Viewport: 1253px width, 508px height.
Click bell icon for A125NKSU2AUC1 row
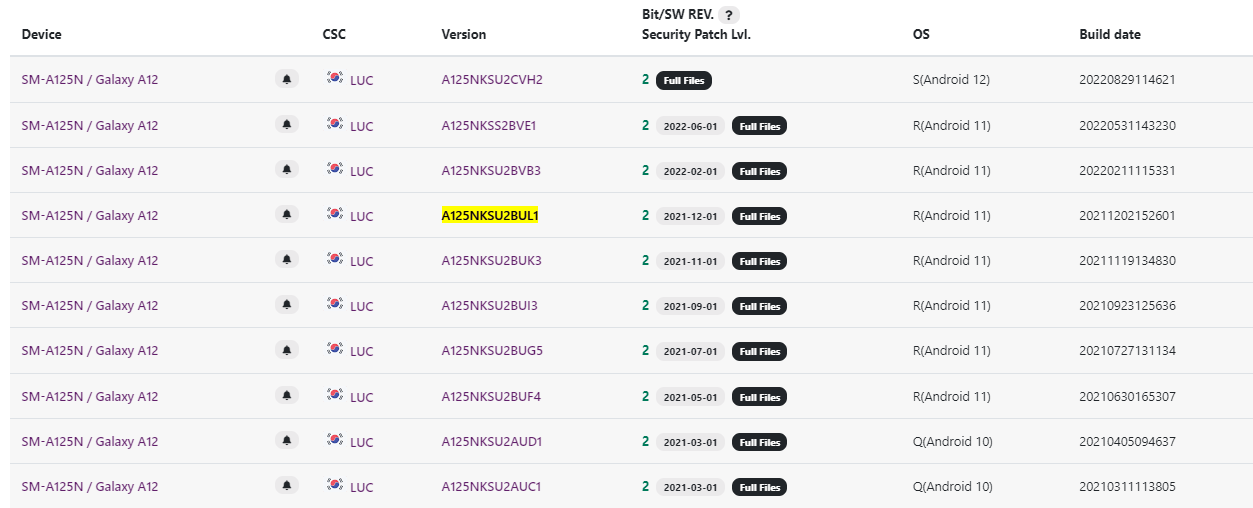pyautogui.click(x=287, y=486)
